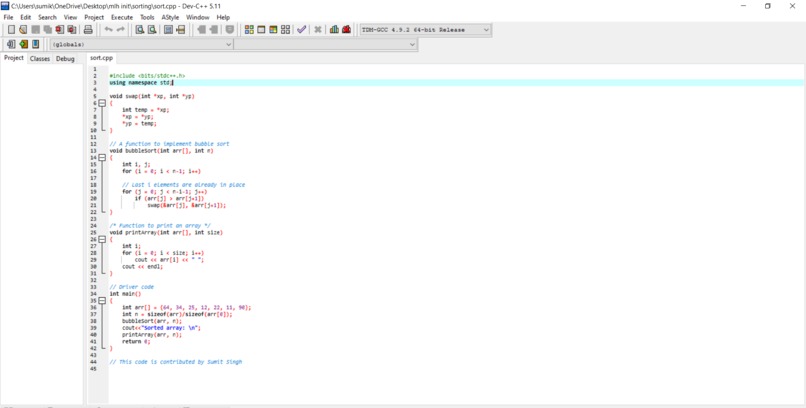This screenshot has height=408, width=806.
Task: Open the AStyle menu
Action: click(170, 17)
